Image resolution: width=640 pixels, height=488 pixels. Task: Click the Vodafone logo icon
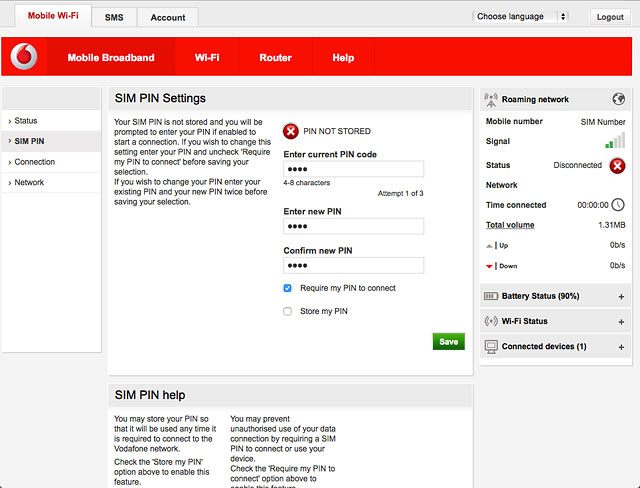25,57
